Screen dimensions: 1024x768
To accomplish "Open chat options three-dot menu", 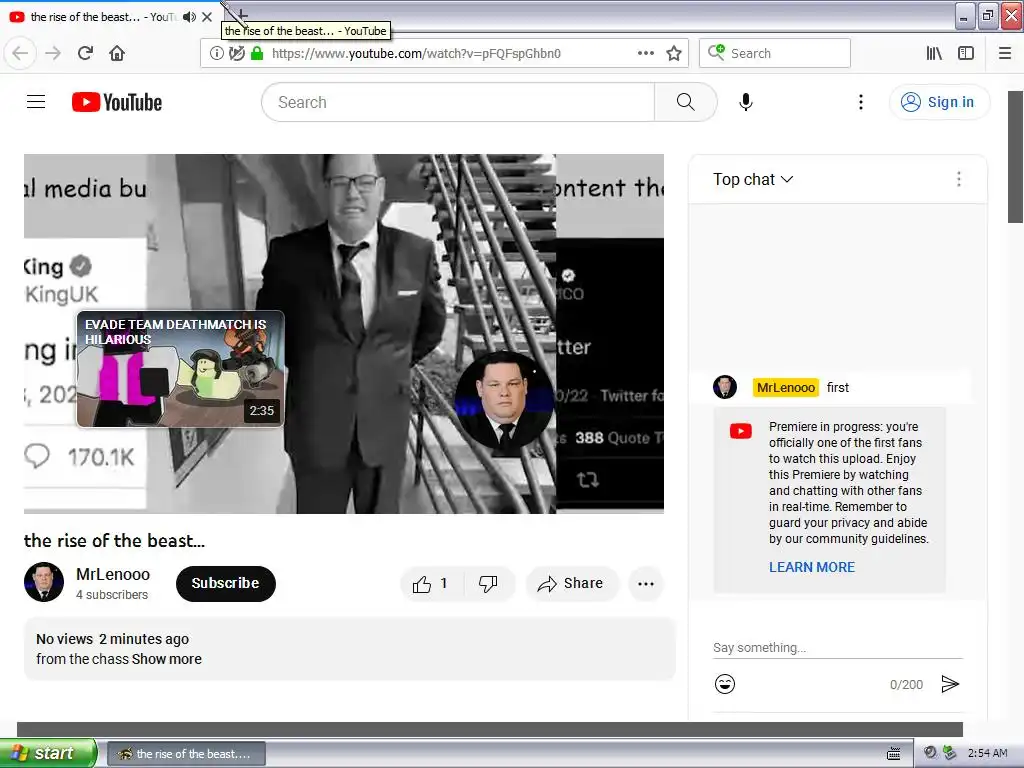I will [959, 179].
